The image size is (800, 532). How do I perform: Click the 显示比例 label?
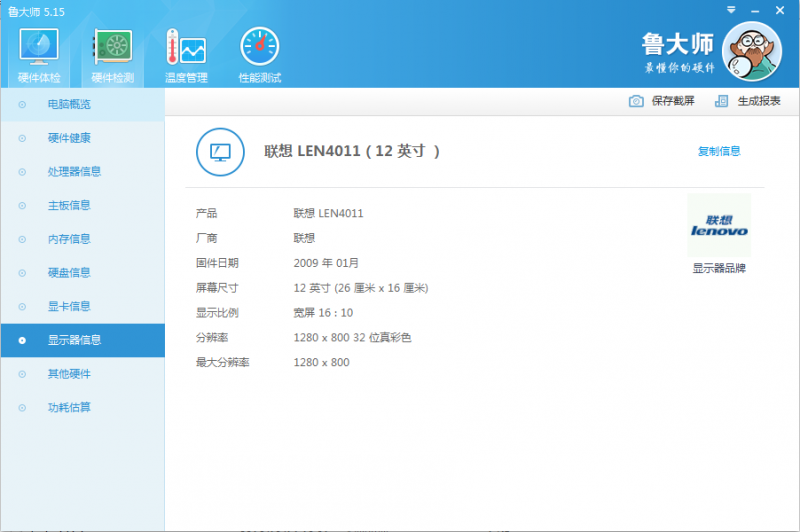pos(217,313)
